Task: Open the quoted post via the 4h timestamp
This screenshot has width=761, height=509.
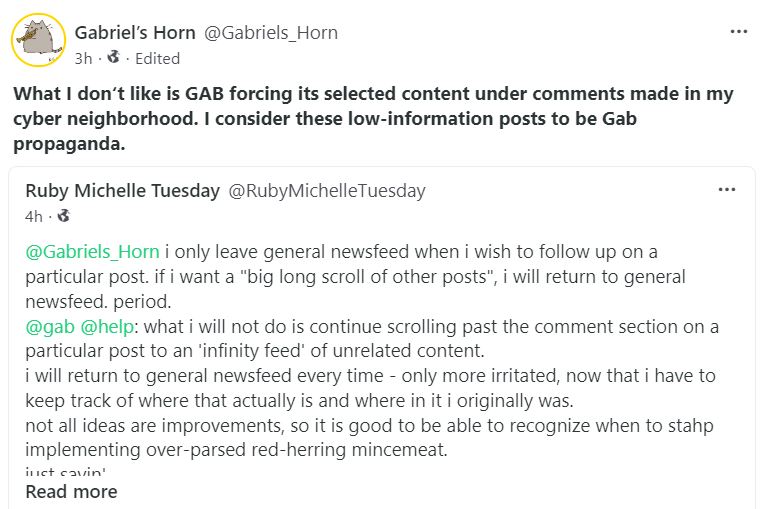Action: click(34, 216)
